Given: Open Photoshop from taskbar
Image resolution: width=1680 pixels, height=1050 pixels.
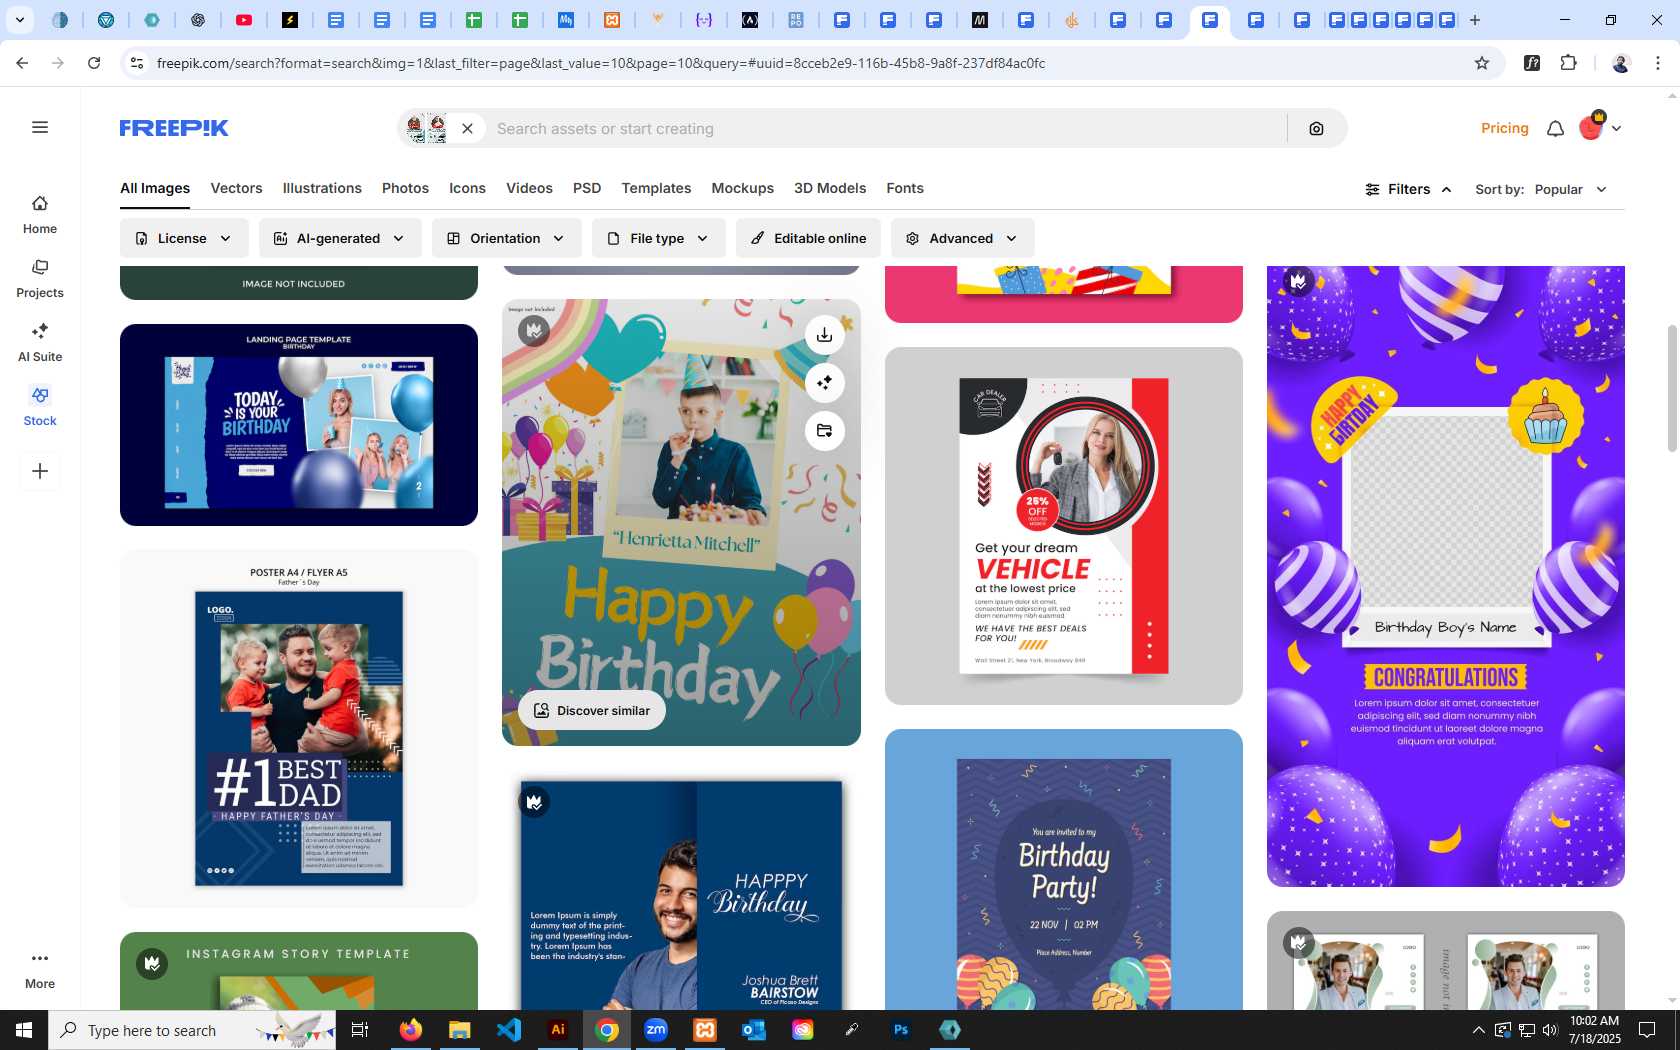Looking at the screenshot, I should click(x=901, y=1030).
